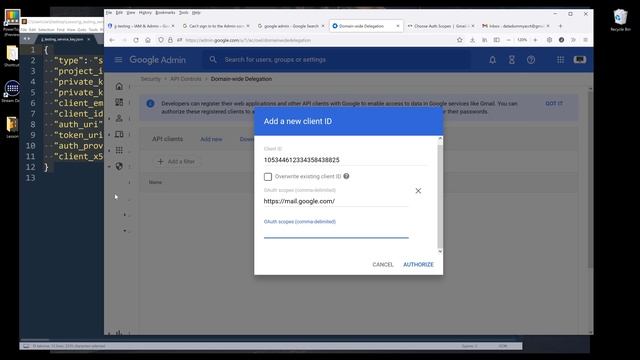
Task: Click the Firefox back arrow
Action: tap(112, 40)
